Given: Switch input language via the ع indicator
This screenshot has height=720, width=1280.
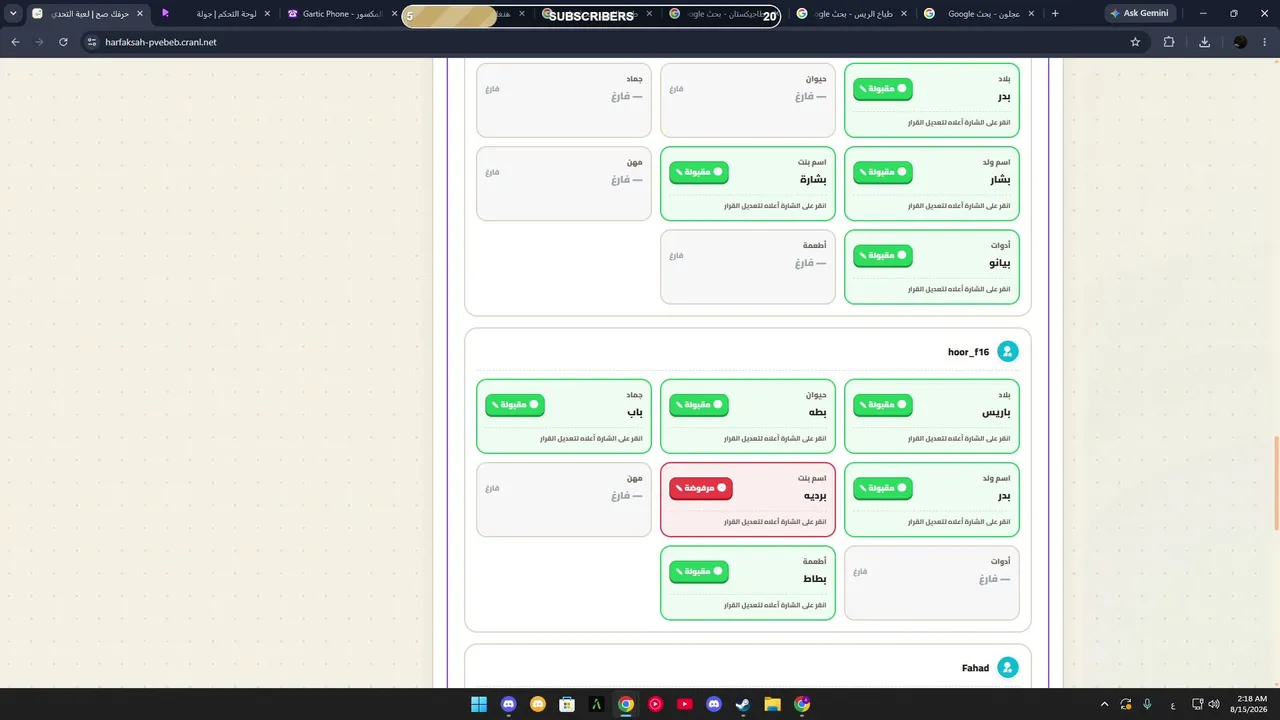Looking at the screenshot, I should tap(1173, 704).
